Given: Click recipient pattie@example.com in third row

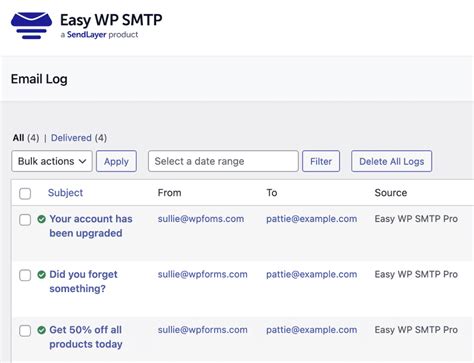Looking at the screenshot, I should [312, 330].
